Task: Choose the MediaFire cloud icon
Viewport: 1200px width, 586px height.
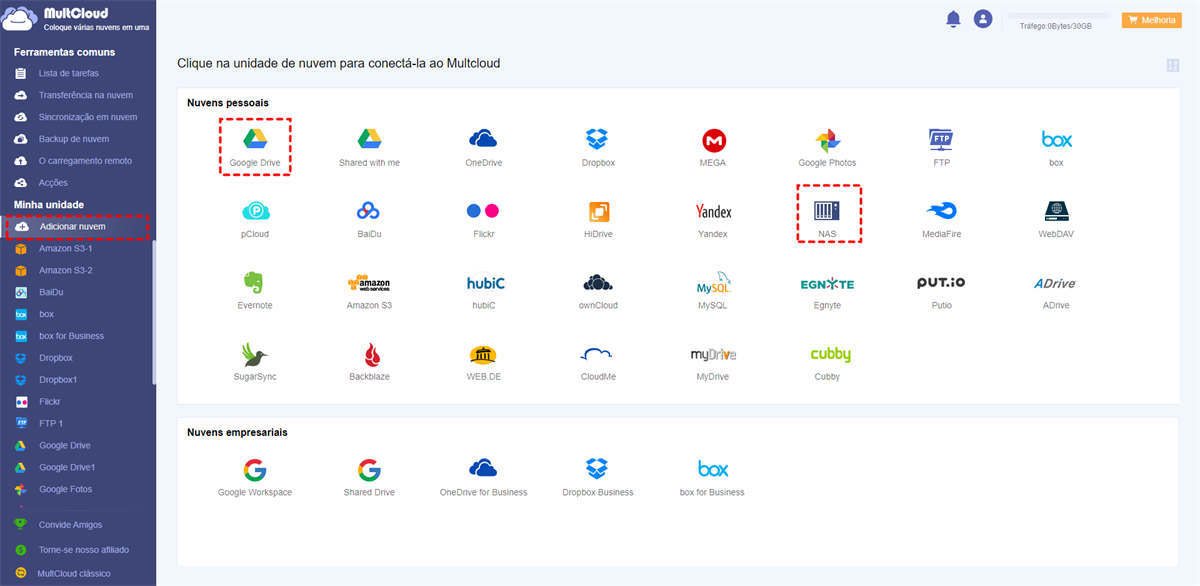Action: 941,210
